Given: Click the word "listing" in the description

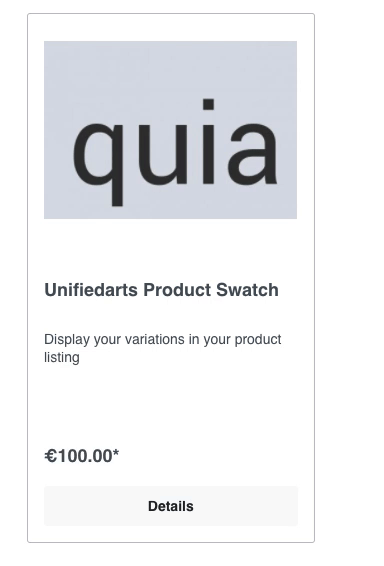Looking at the screenshot, I should point(62,357).
